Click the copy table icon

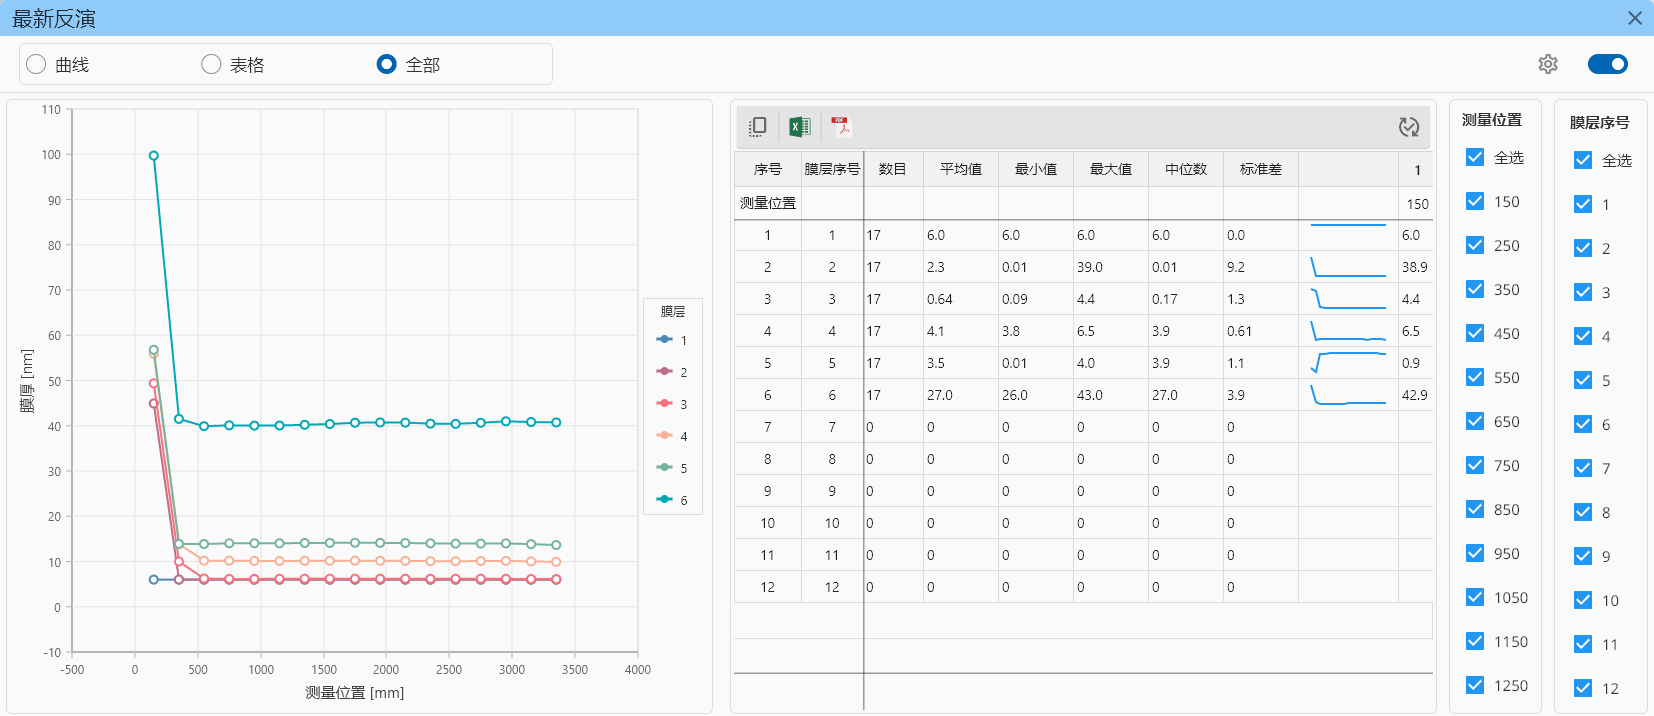[757, 127]
